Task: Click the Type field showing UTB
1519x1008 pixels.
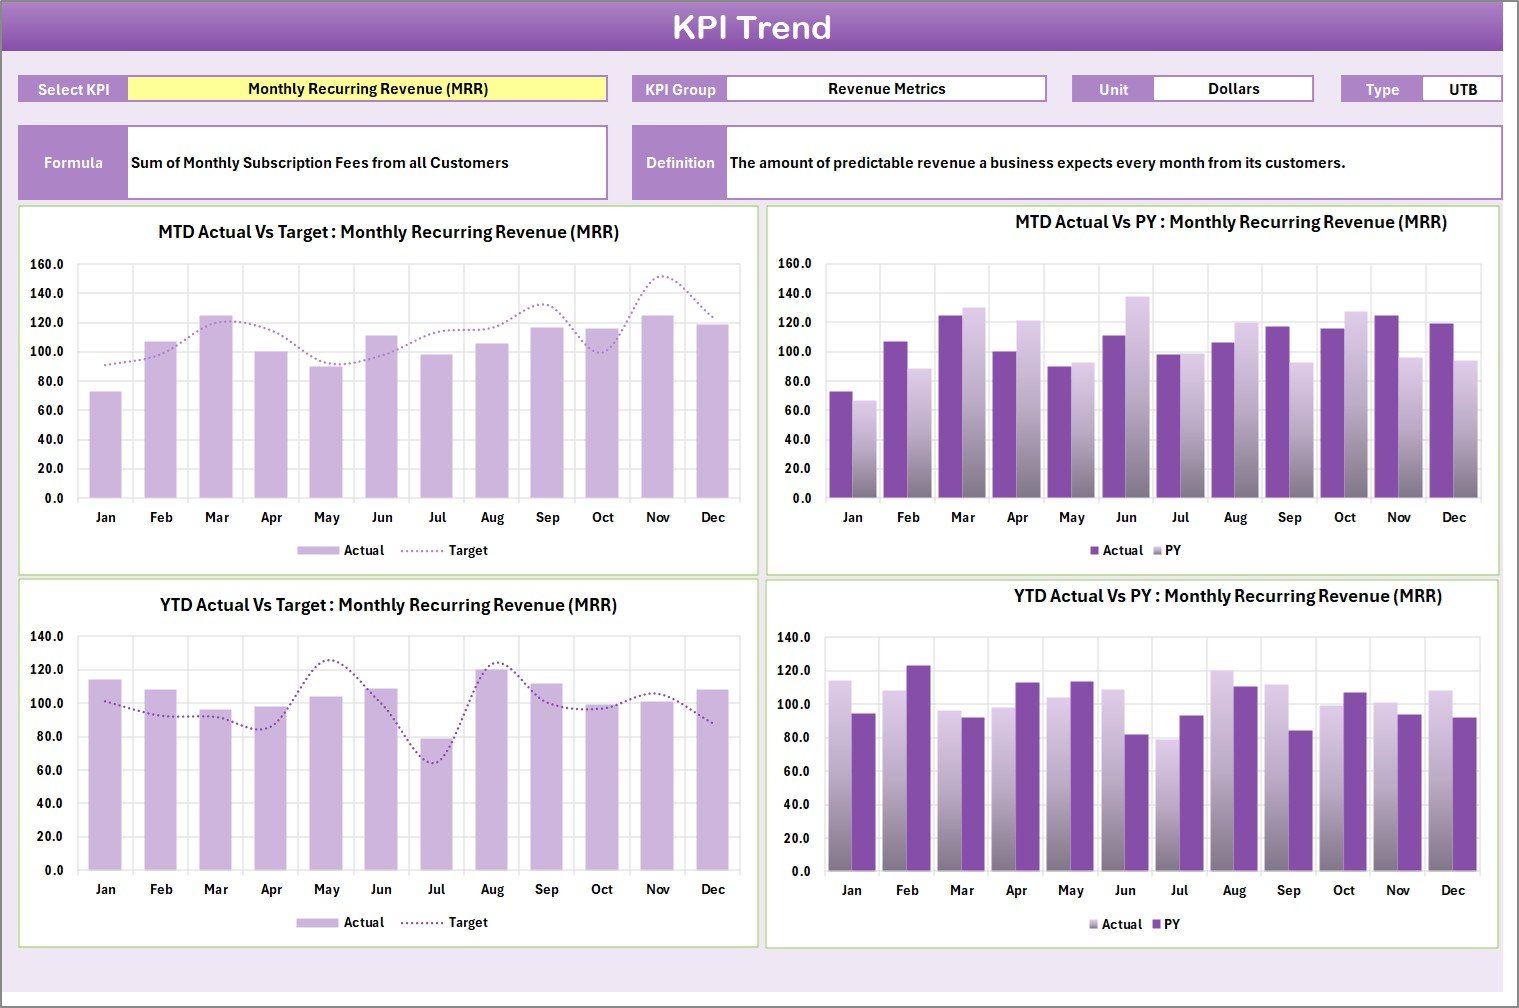Action: [1462, 88]
